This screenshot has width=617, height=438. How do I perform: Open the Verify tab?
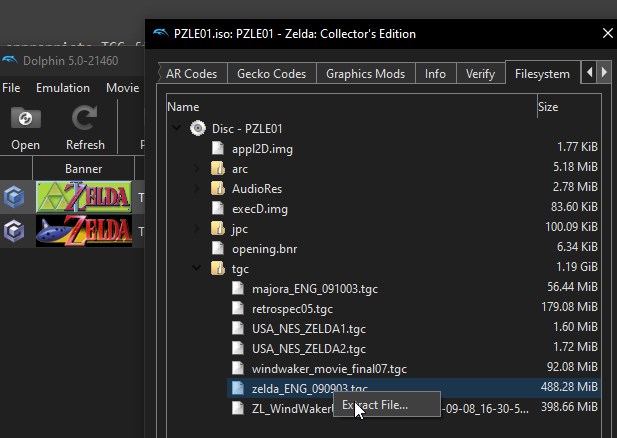(x=480, y=74)
